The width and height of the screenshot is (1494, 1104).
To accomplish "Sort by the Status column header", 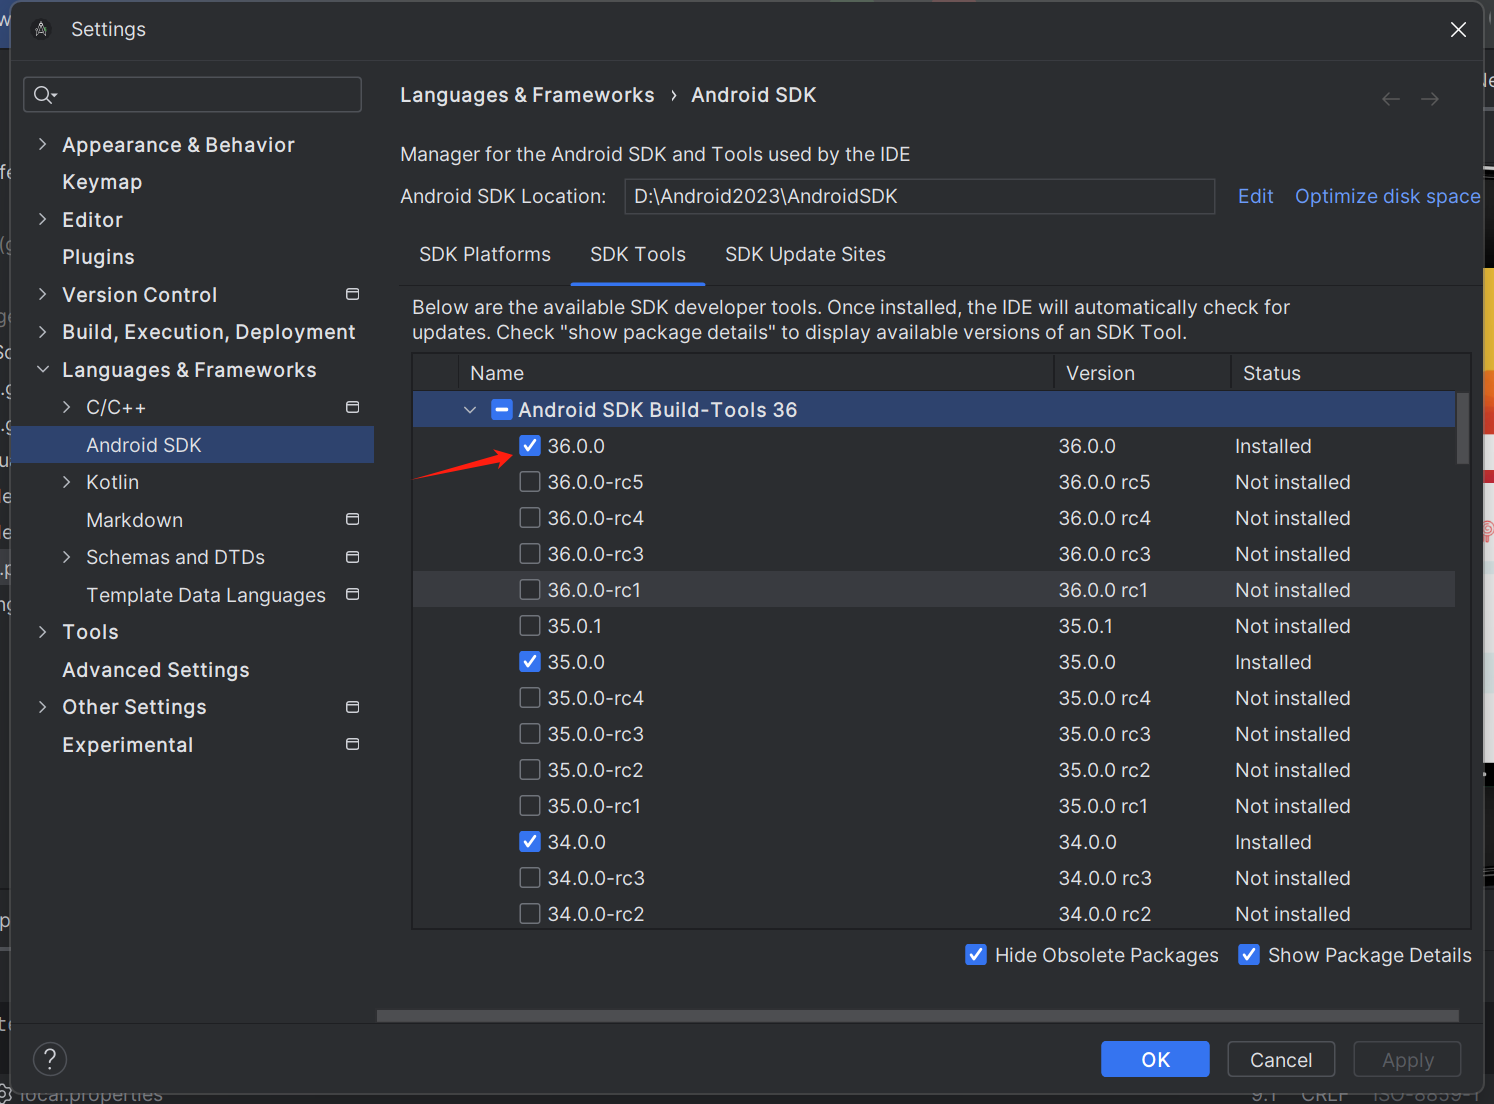I will tap(1350, 373).
